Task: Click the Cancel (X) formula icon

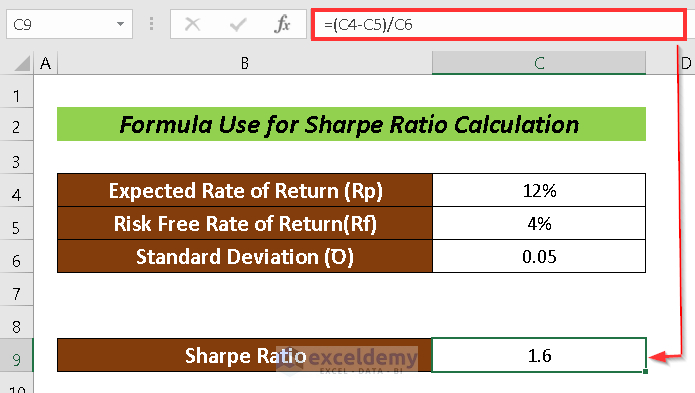Action: coord(192,24)
